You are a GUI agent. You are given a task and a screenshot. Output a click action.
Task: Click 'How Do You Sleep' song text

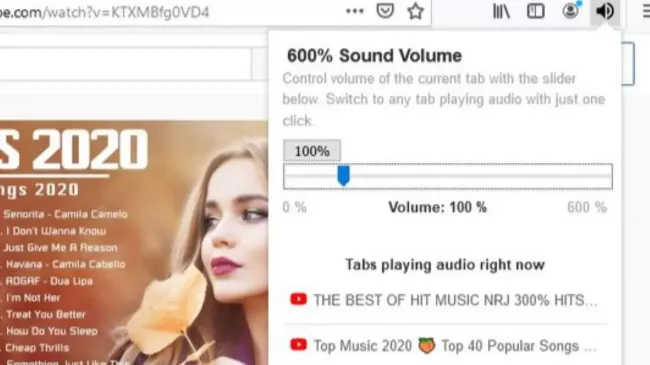point(52,331)
